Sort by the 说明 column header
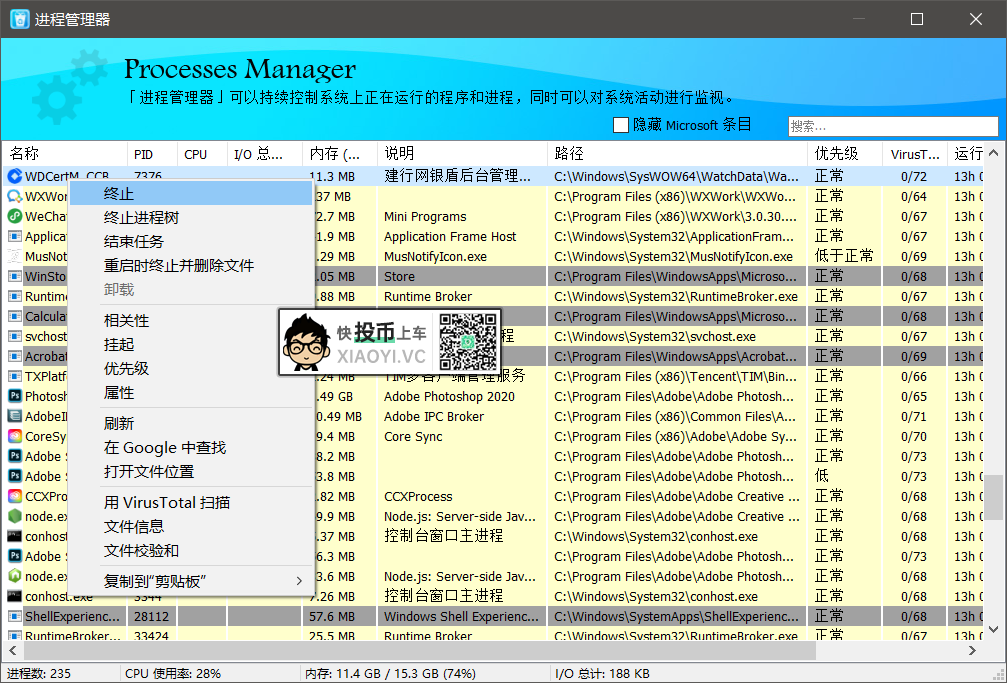Image resolution: width=1007 pixels, height=683 pixels. tap(462, 154)
